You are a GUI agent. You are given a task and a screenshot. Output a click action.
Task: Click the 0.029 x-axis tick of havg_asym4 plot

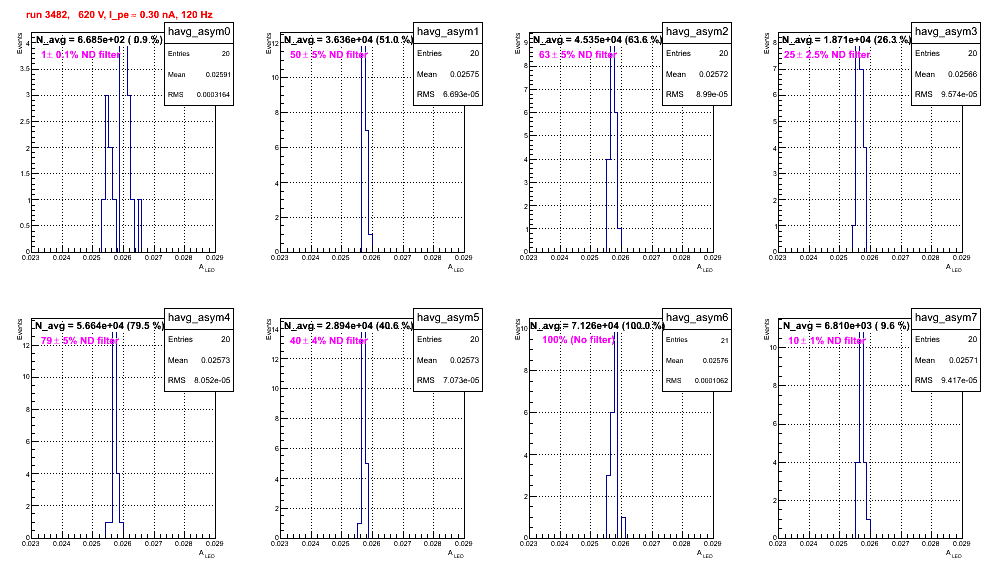click(x=215, y=543)
